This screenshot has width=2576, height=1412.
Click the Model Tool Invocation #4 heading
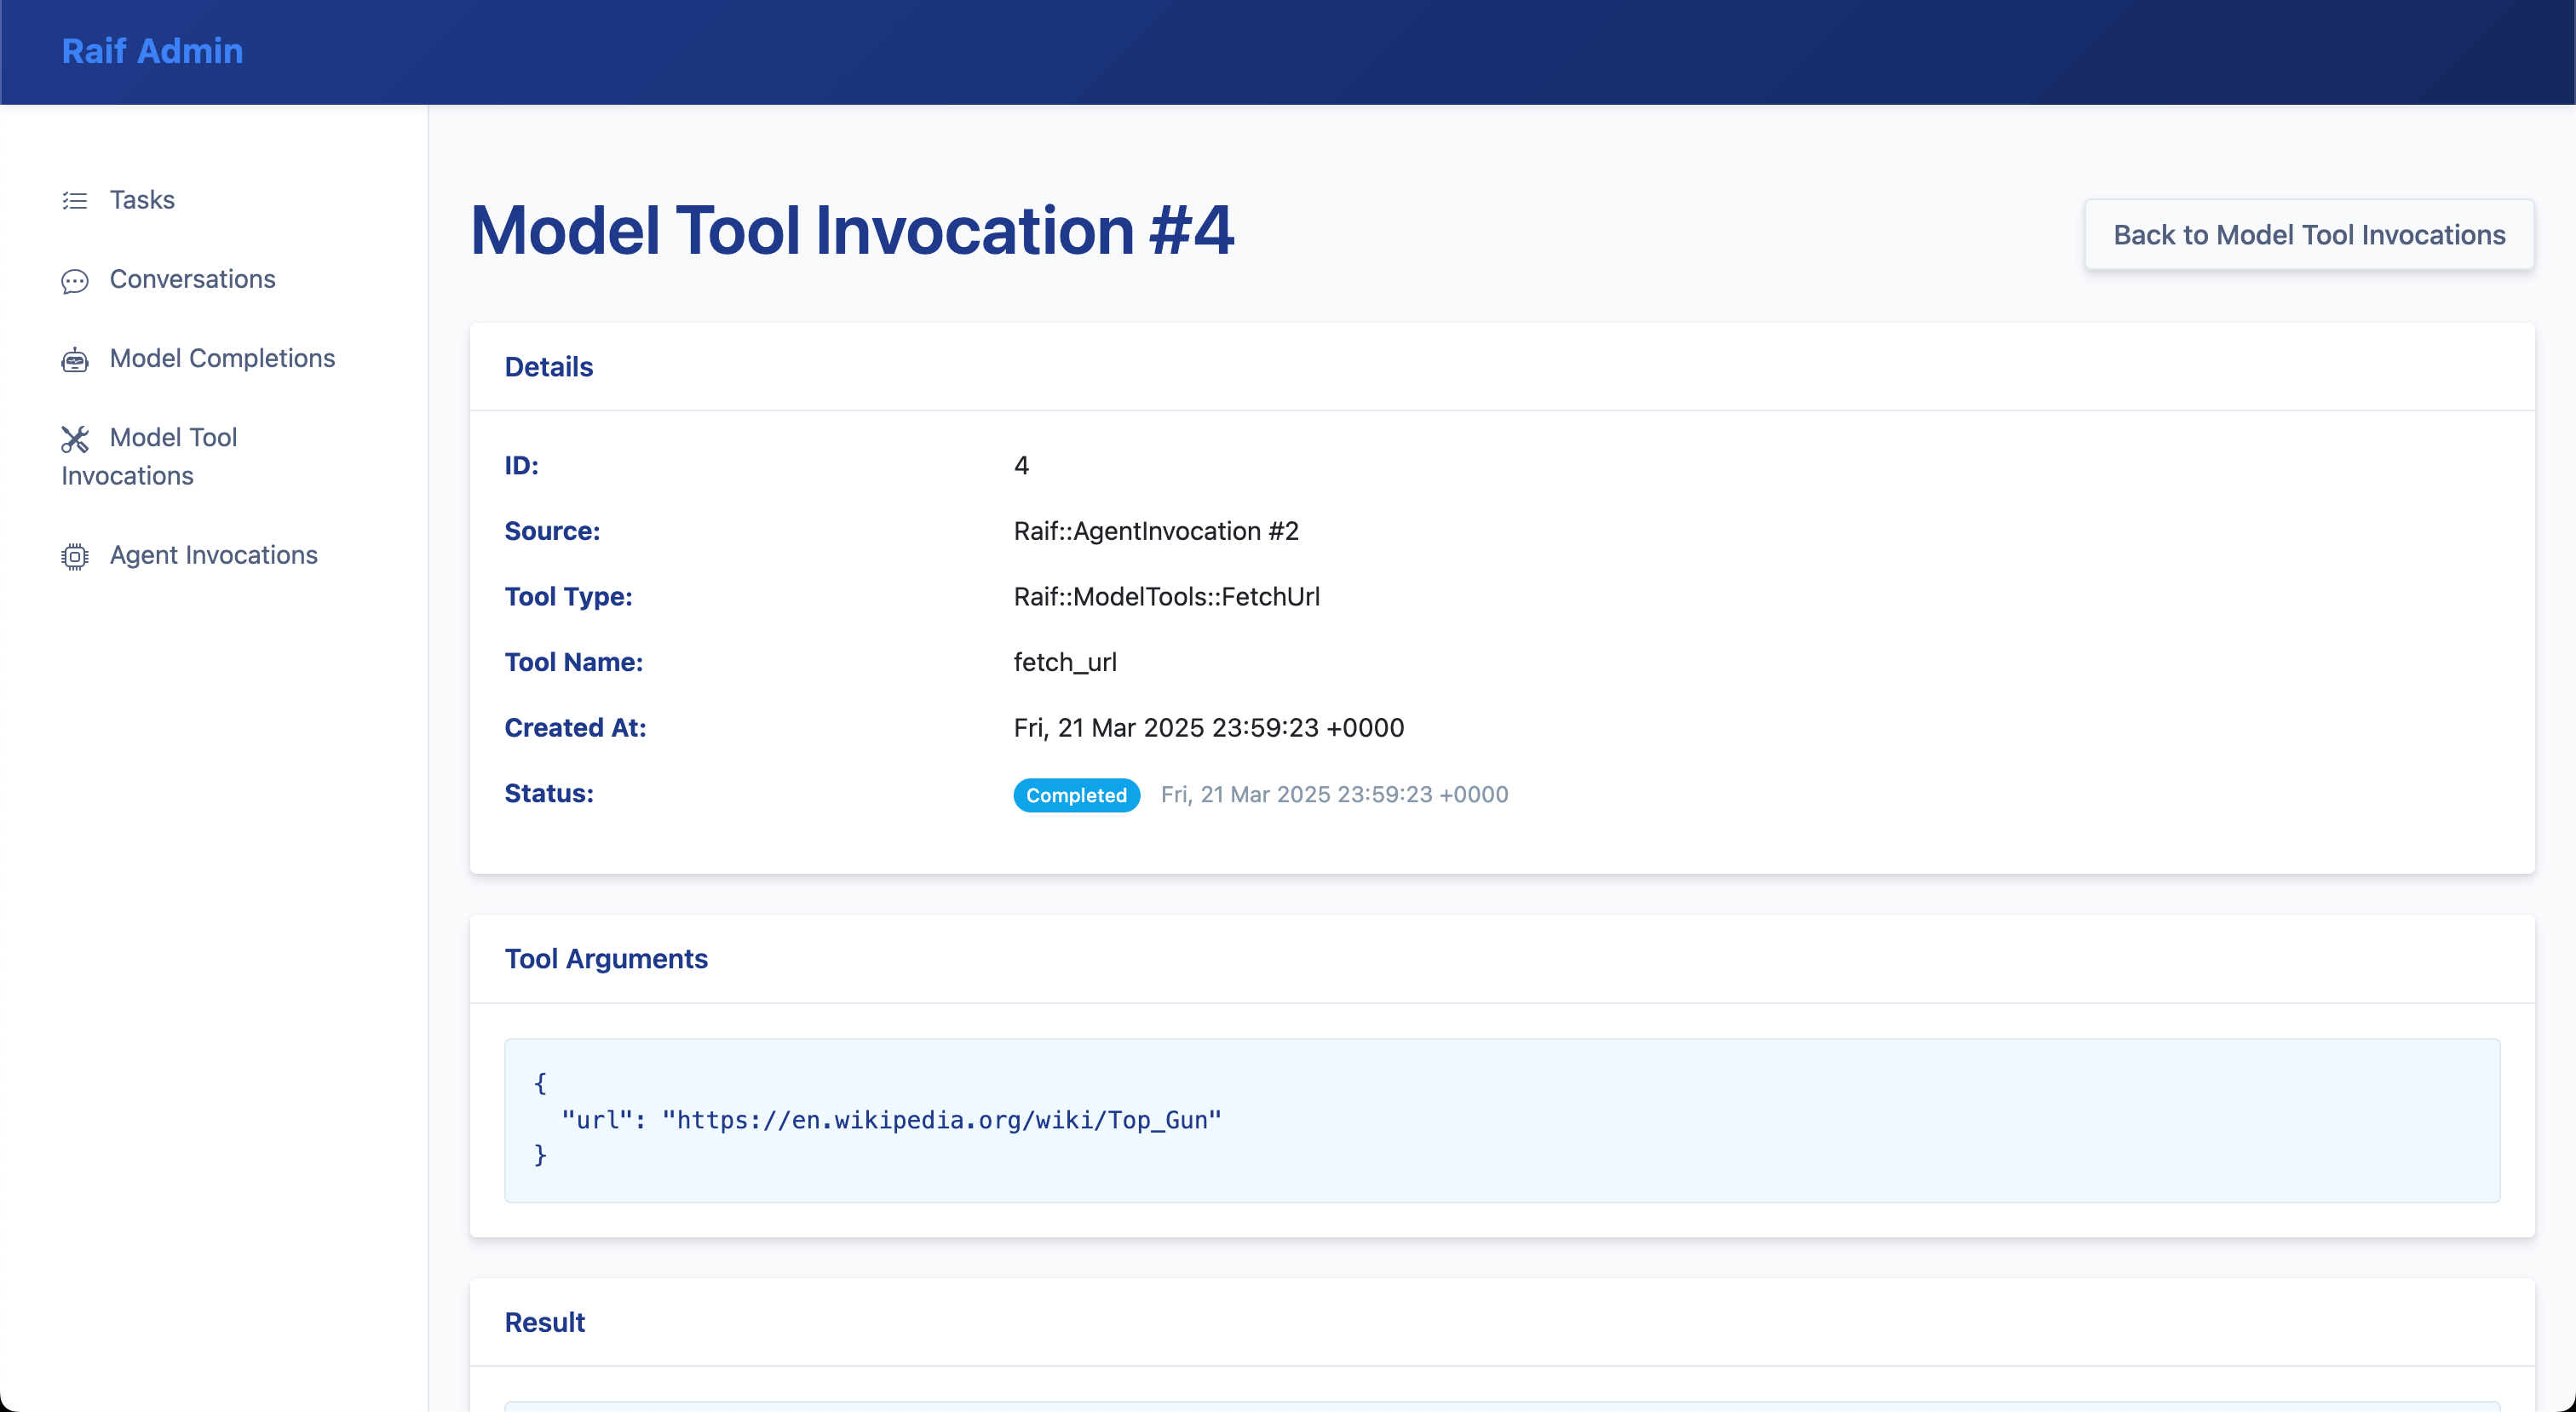click(853, 231)
